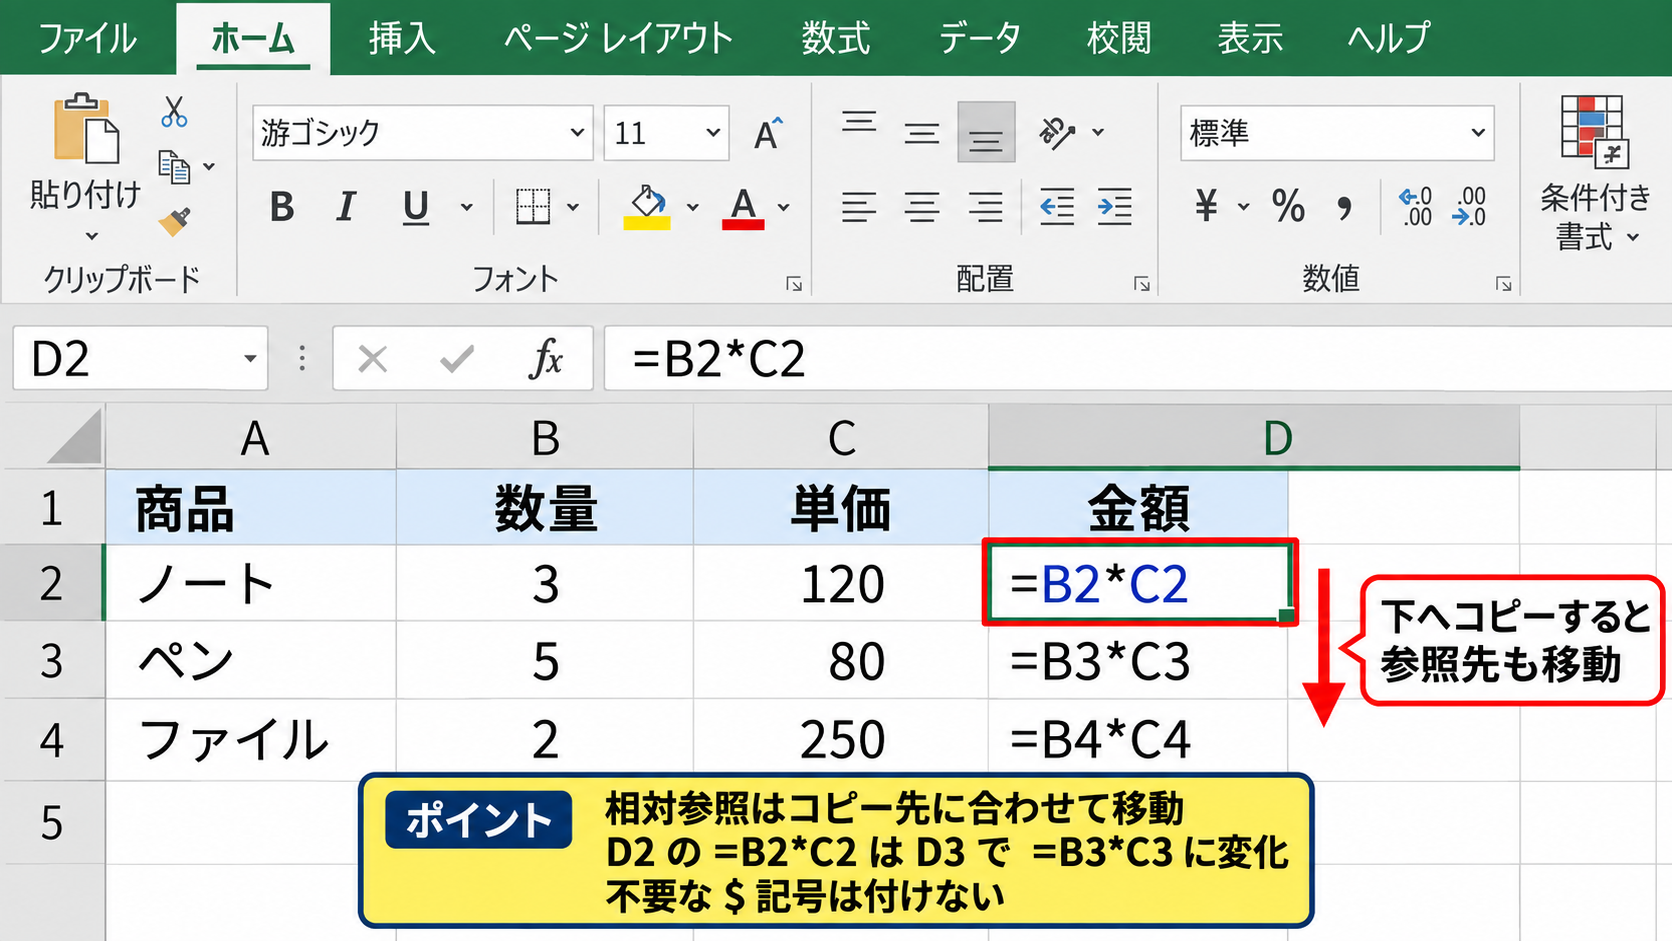The height and width of the screenshot is (941, 1672).
Task: Increase indent with the right arrow icon
Action: [1115, 207]
